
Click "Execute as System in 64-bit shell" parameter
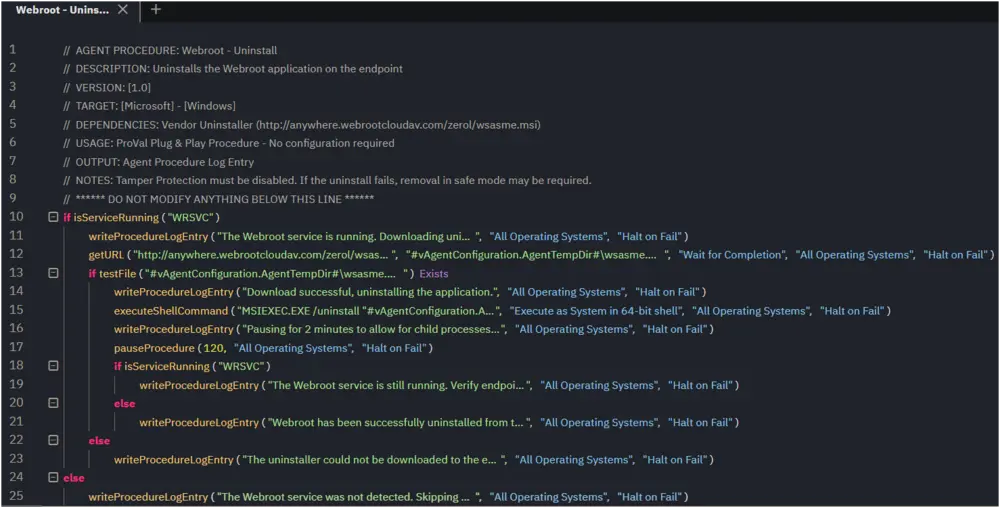(x=597, y=311)
